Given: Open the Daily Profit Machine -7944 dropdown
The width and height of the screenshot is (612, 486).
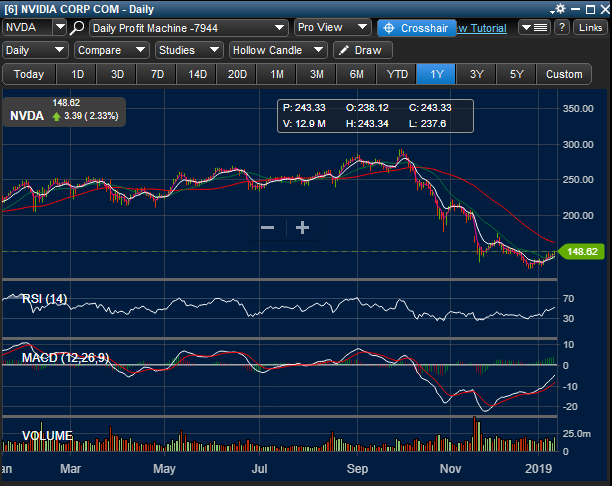Looking at the screenshot, I should [x=189, y=28].
